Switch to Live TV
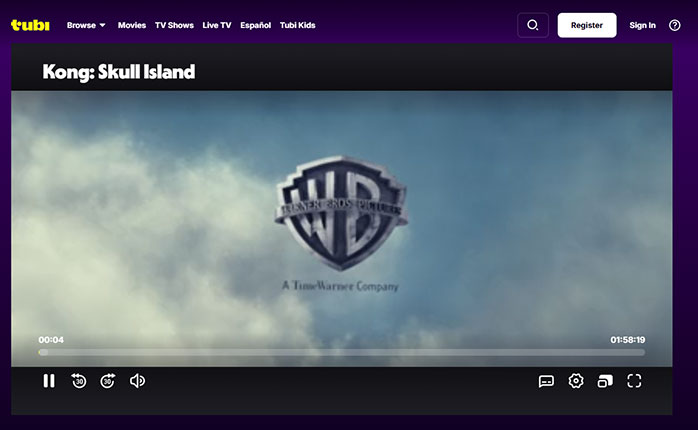This screenshot has height=430, width=698. point(217,25)
